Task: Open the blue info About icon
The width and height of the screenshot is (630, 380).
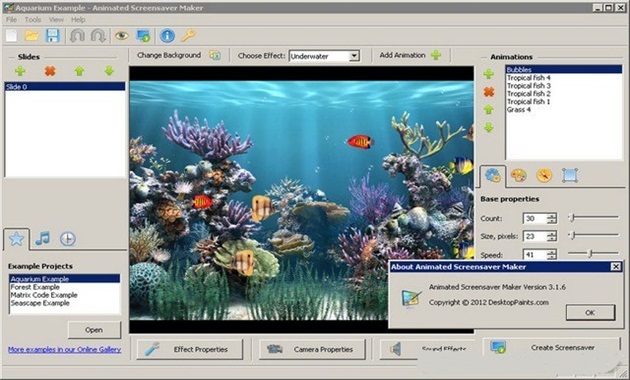Action: (x=167, y=36)
